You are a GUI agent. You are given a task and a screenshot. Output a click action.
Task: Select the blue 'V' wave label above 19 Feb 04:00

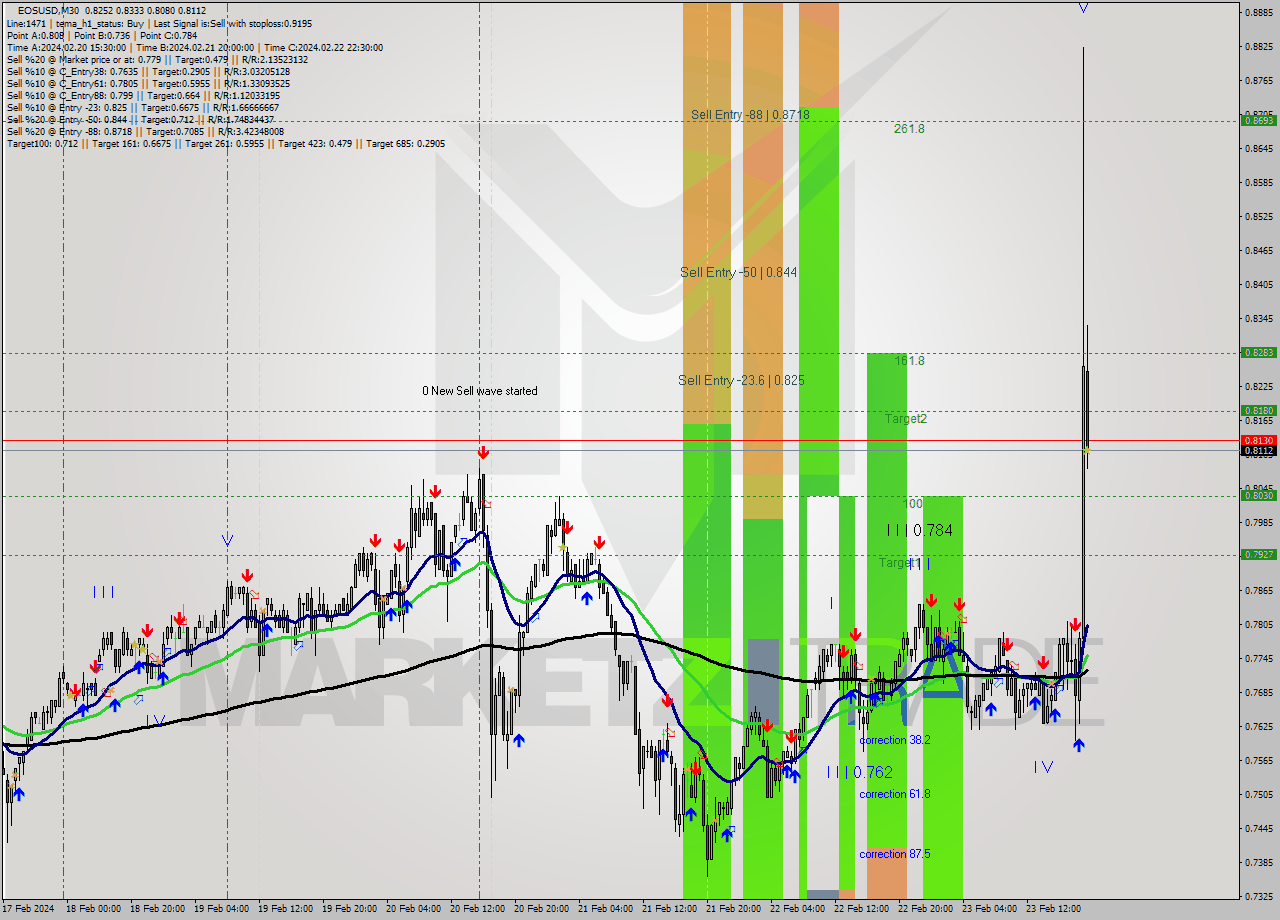click(227, 541)
